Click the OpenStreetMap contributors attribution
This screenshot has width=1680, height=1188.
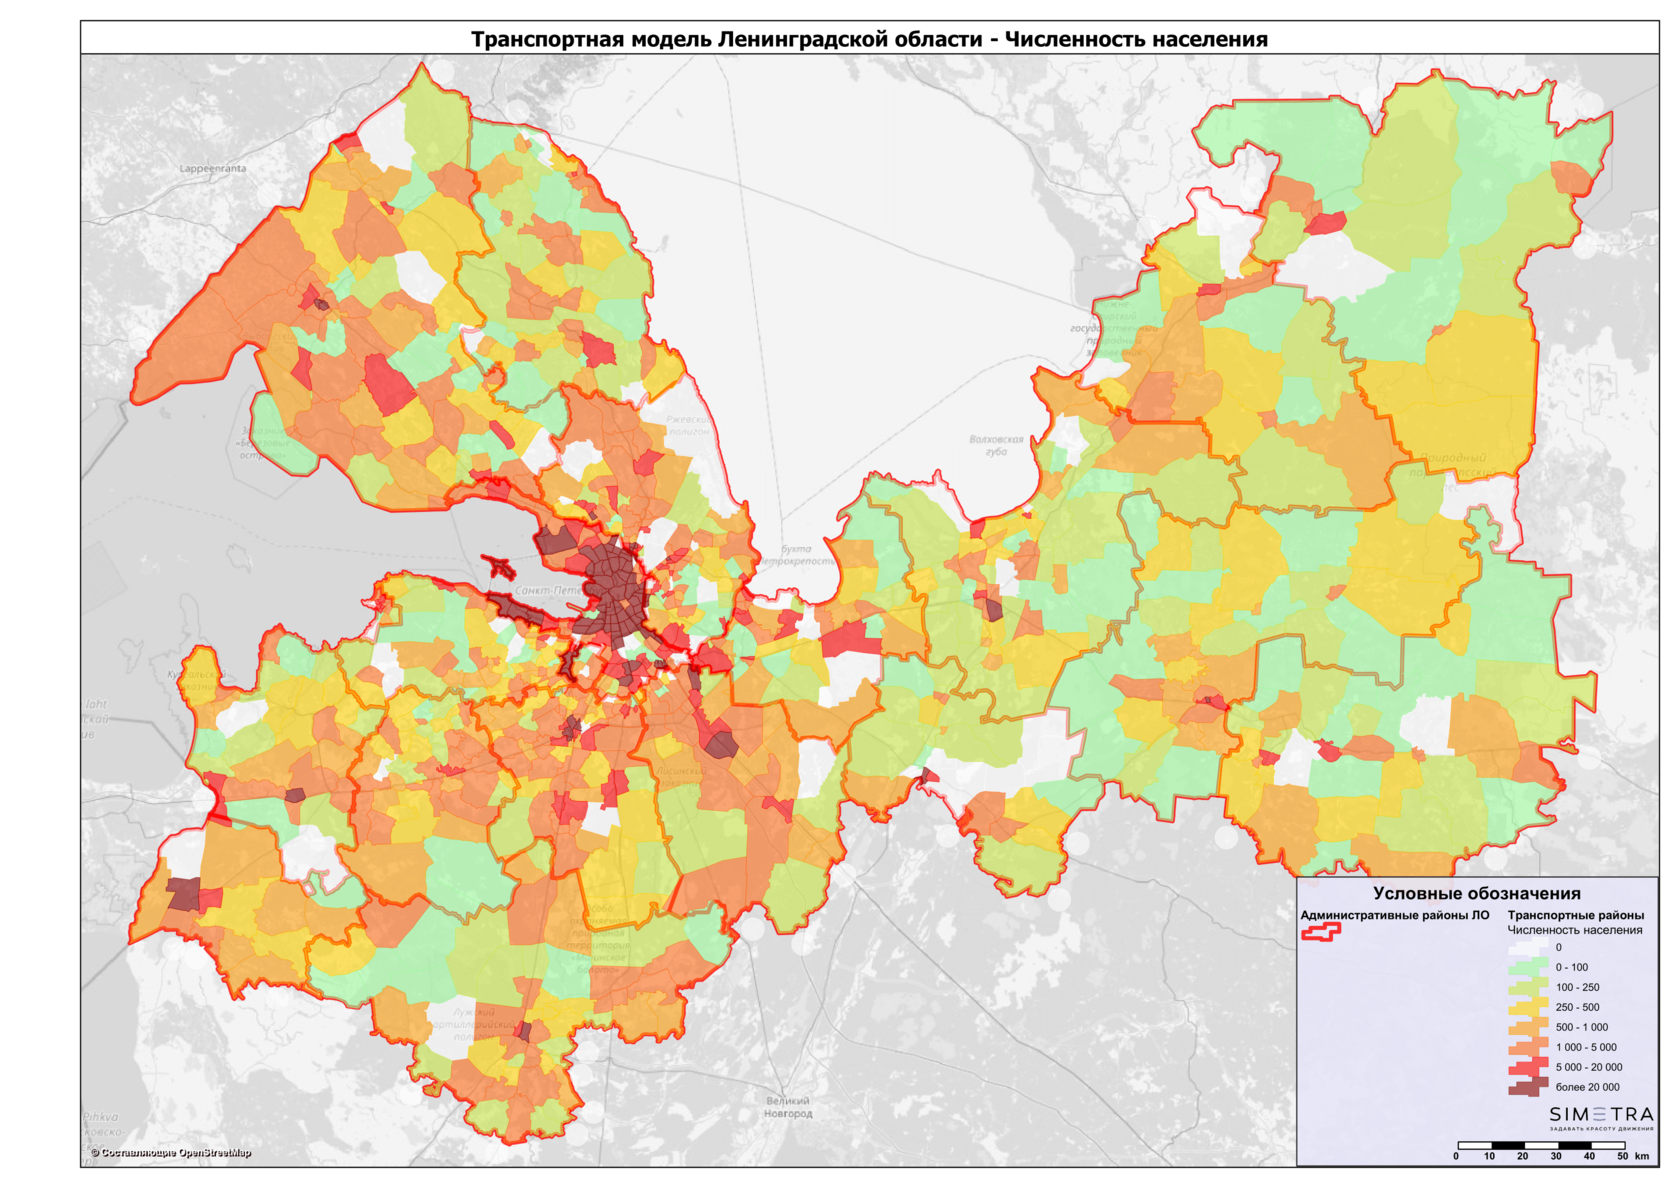(x=170, y=1153)
